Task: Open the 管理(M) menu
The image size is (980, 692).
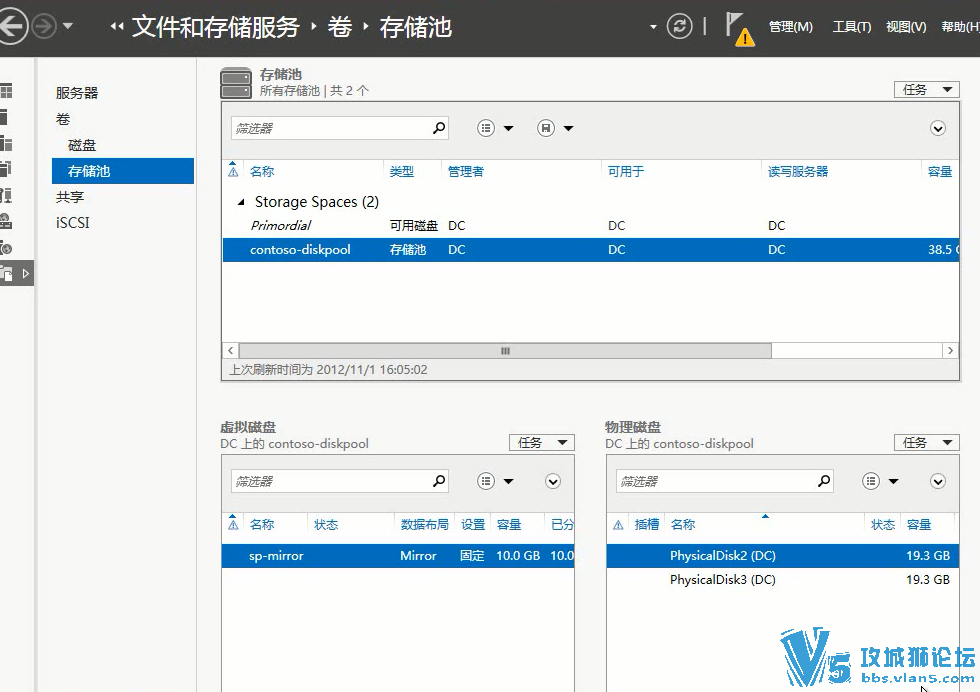Action: [791, 27]
